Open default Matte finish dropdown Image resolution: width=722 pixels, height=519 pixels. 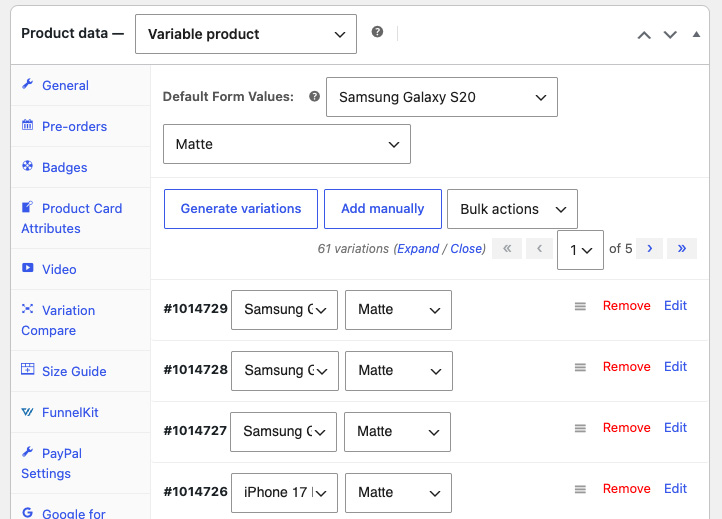(x=287, y=144)
